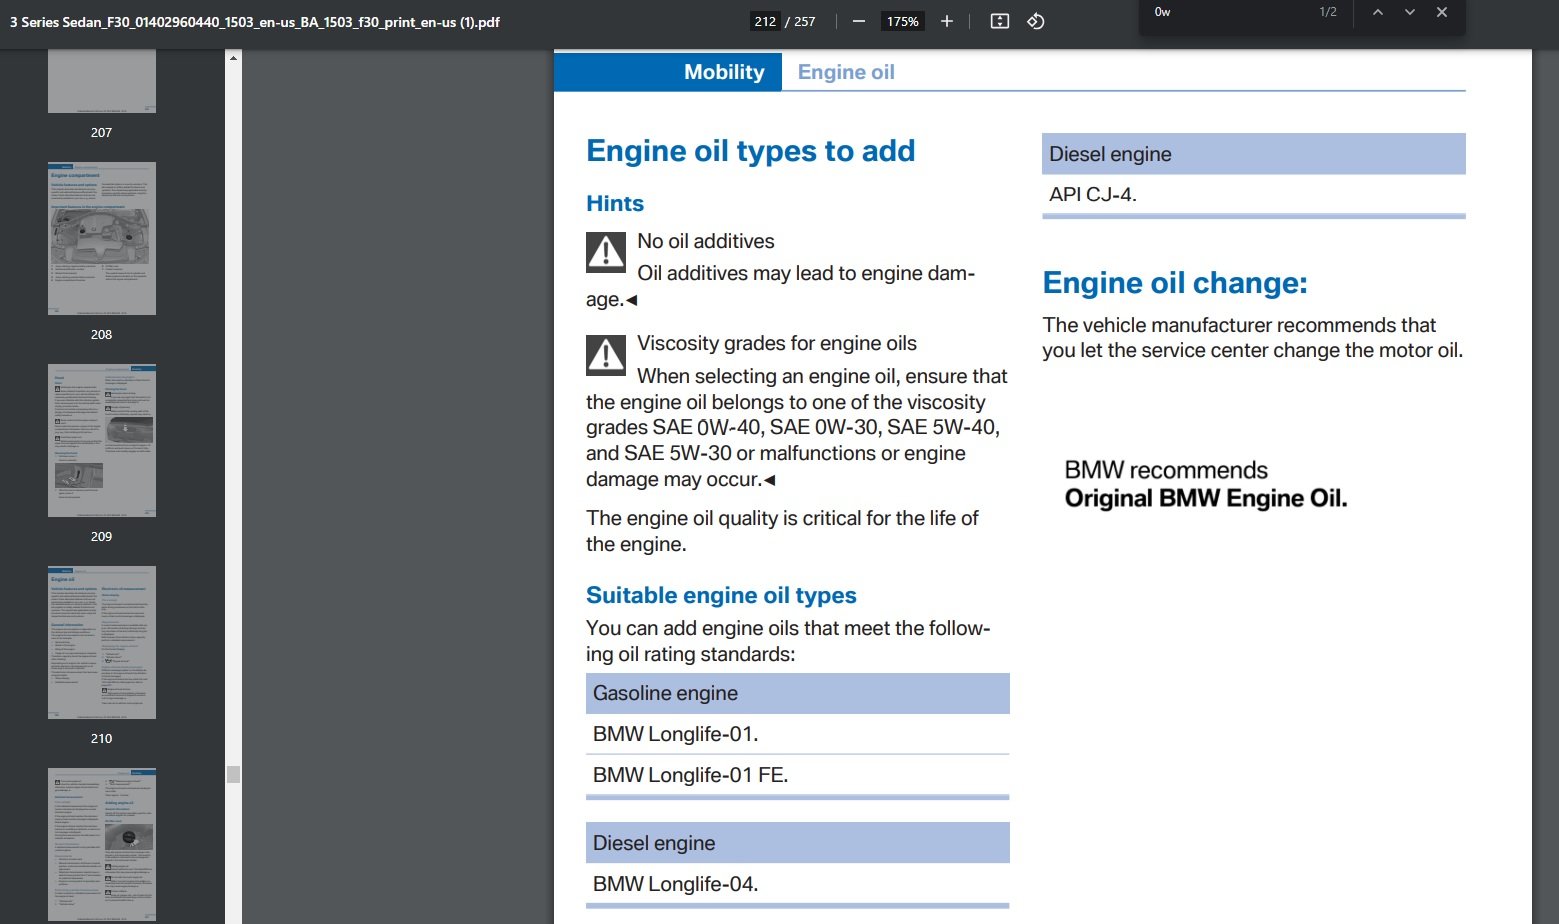Click the warning icon beside 'No oil additives'
The height and width of the screenshot is (924, 1559).
point(606,252)
